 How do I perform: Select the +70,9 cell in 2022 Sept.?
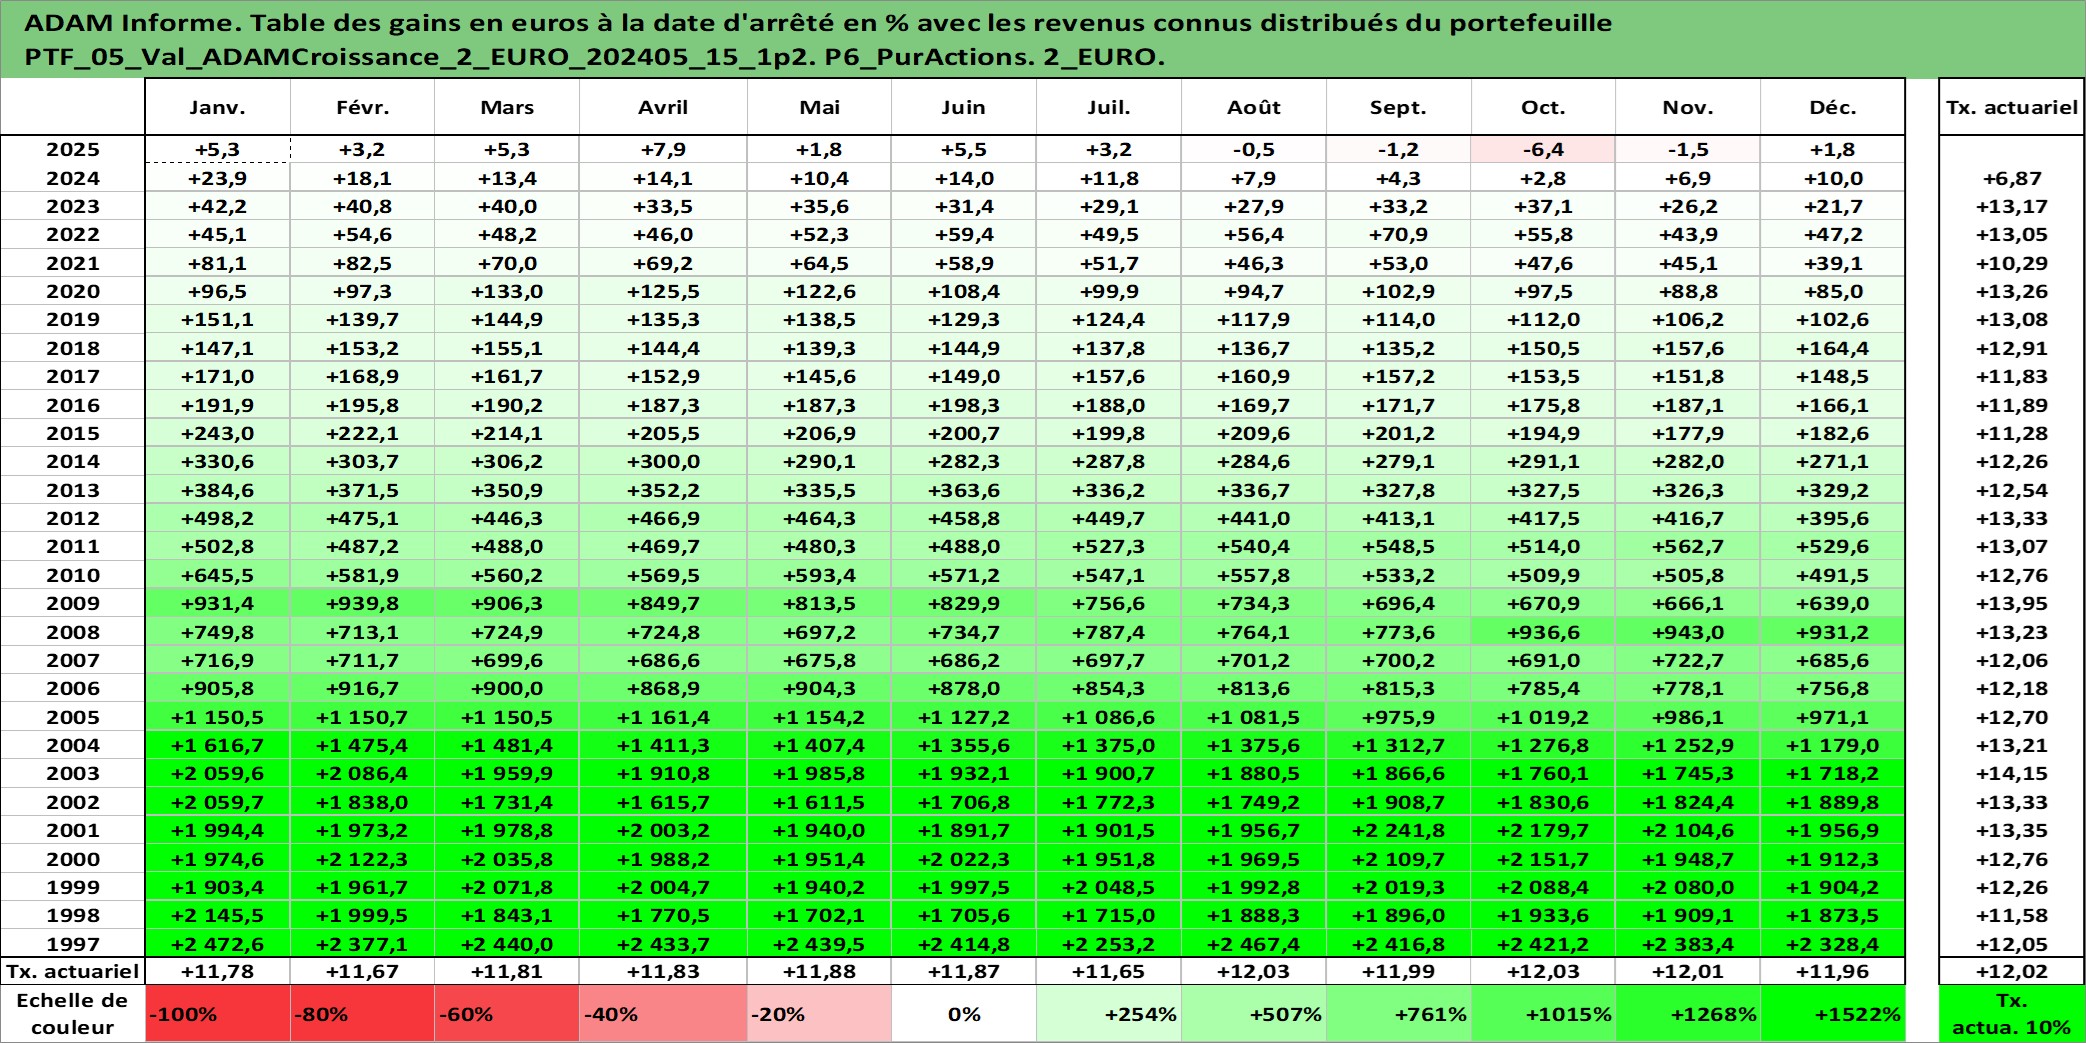1398,234
